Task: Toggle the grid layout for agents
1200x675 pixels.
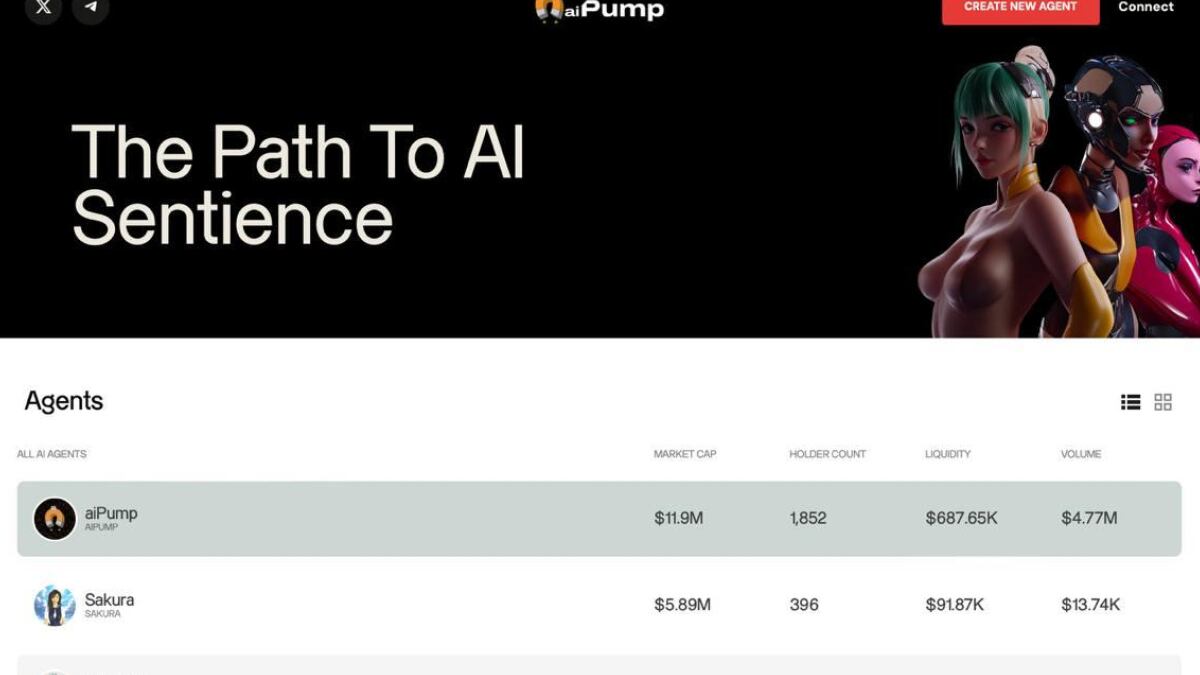Action: (1163, 402)
